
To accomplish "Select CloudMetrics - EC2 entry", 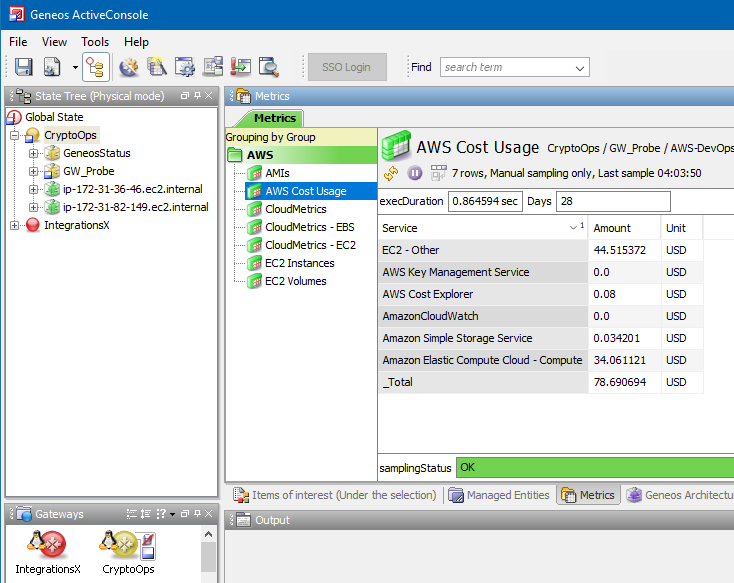I will [310, 245].
